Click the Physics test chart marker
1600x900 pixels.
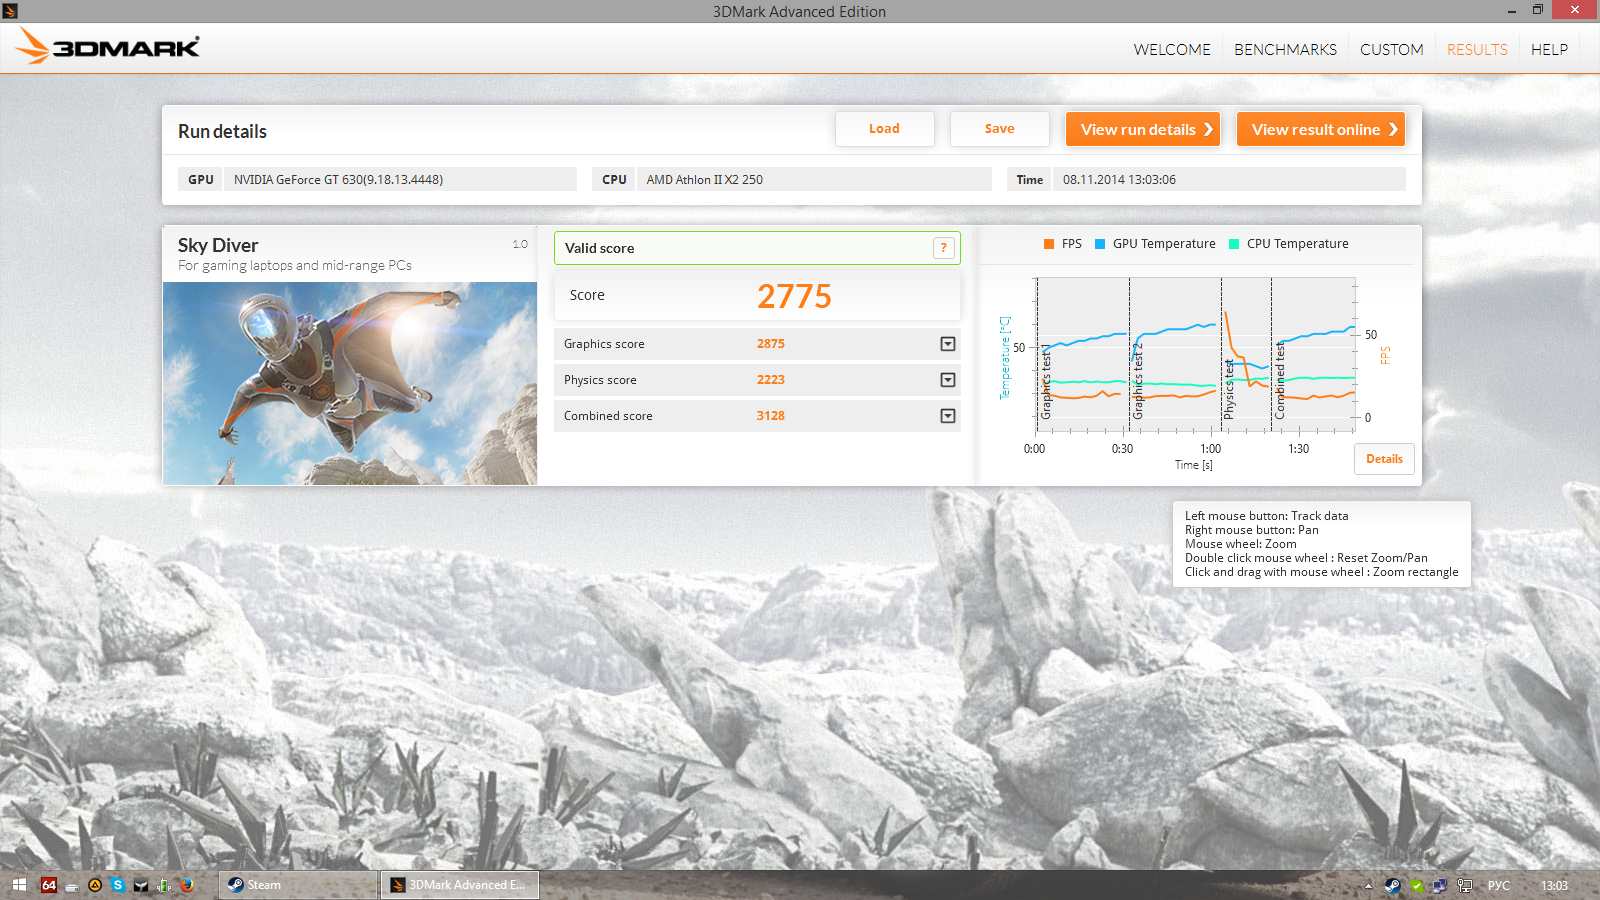click(x=1229, y=388)
